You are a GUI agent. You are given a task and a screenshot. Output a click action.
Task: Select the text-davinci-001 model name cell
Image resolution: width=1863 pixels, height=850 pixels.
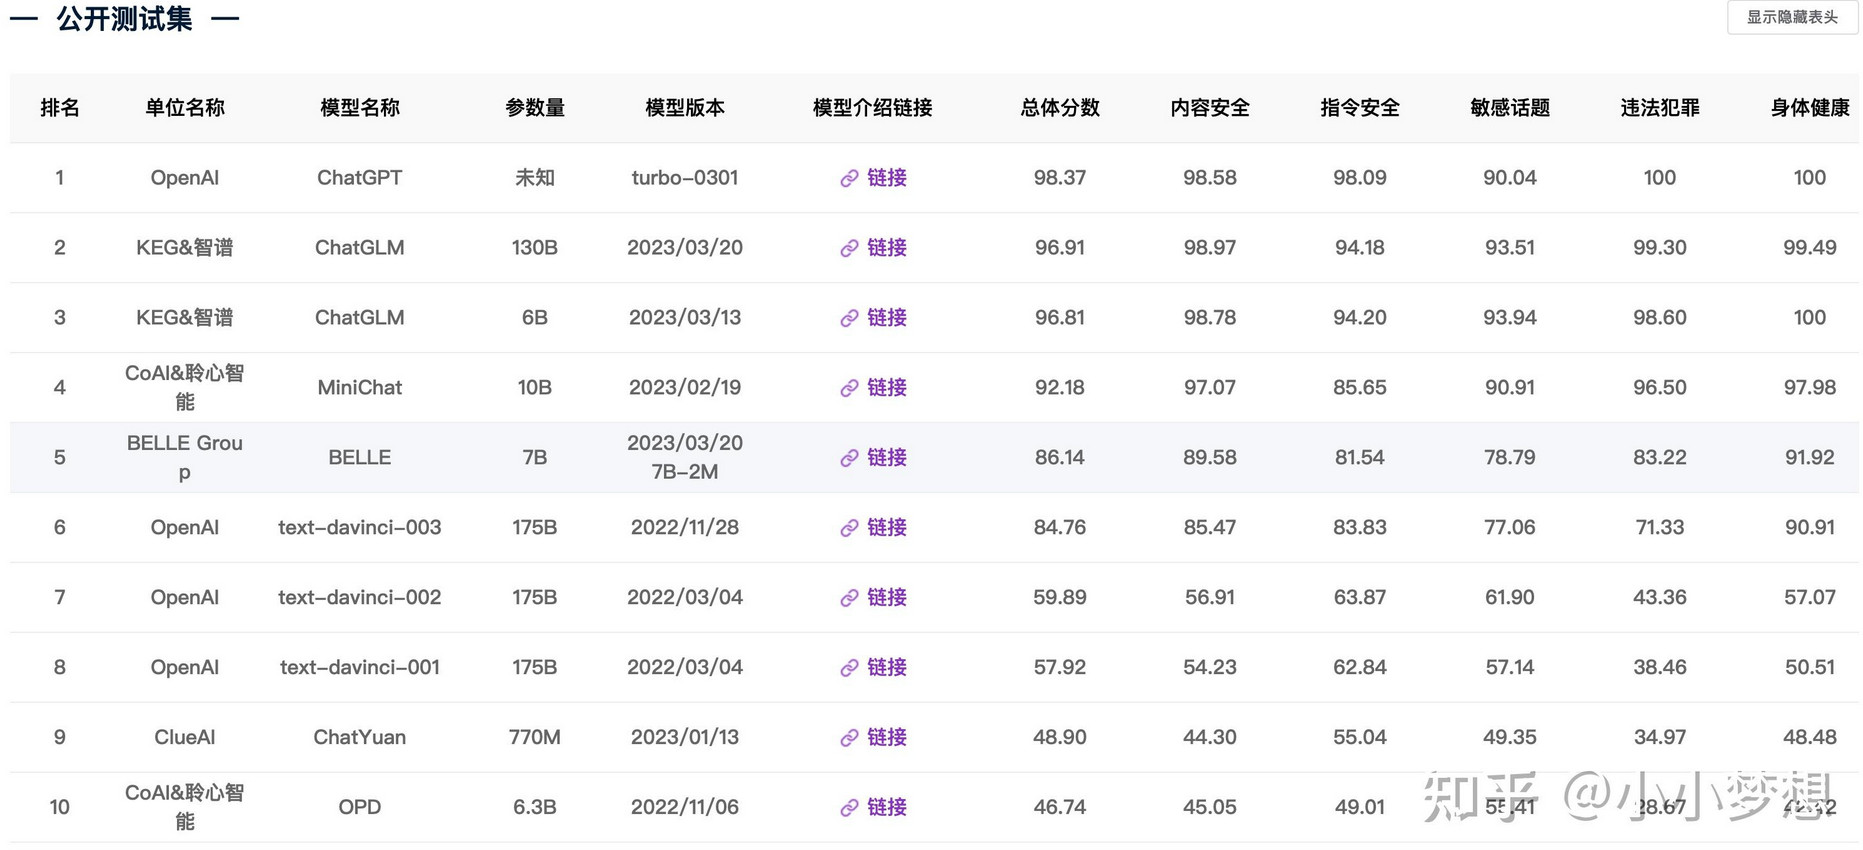pos(360,668)
